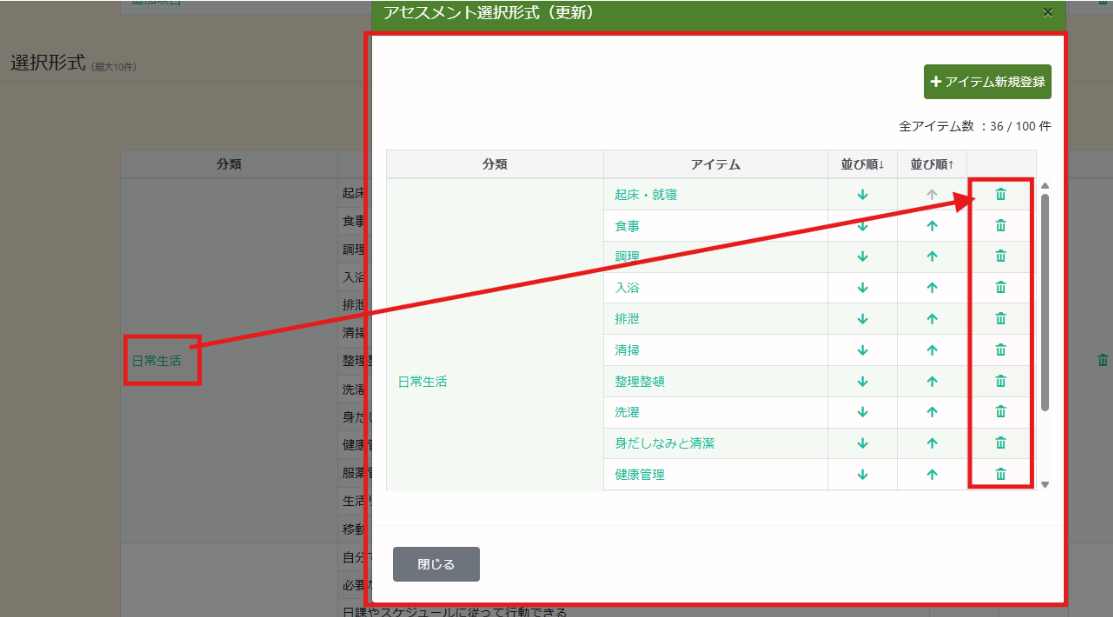The width and height of the screenshot is (1113, 617).
Task: Open the 健康管理 item link
Action: pos(640,474)
